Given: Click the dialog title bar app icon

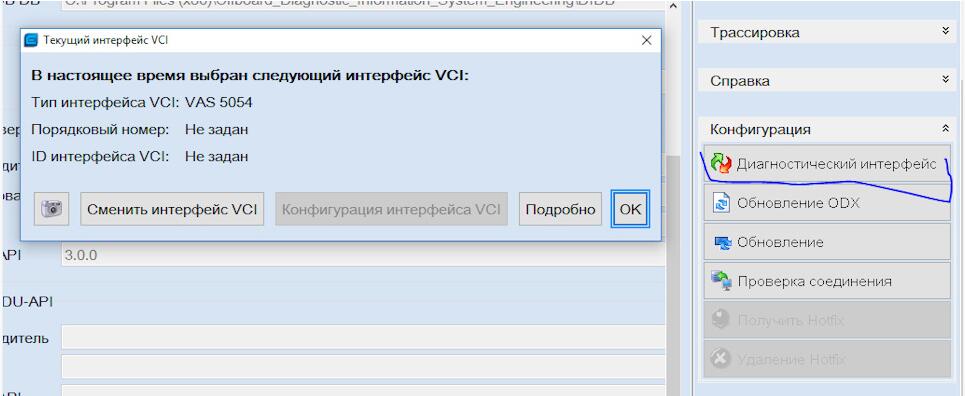Looking at the screenshot, I should click(30, 41).
